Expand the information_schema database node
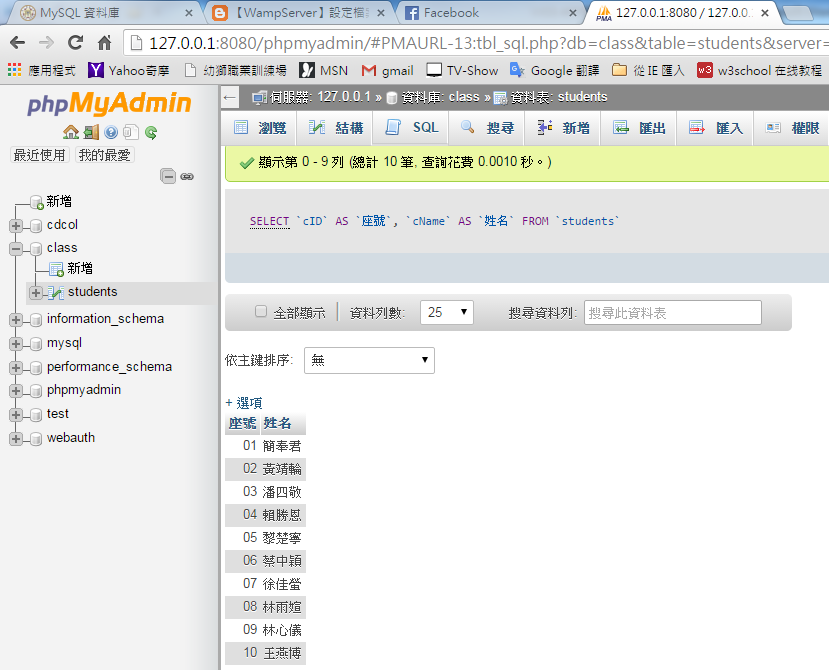Screen dimensions: 829x670 [x=16, y=320]
